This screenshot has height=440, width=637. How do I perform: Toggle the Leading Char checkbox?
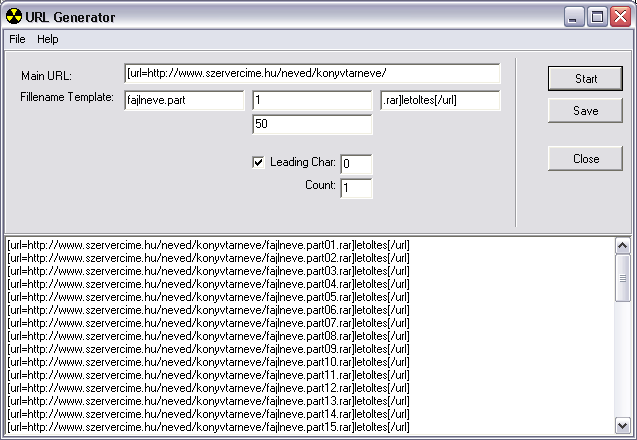pos(259,162)
